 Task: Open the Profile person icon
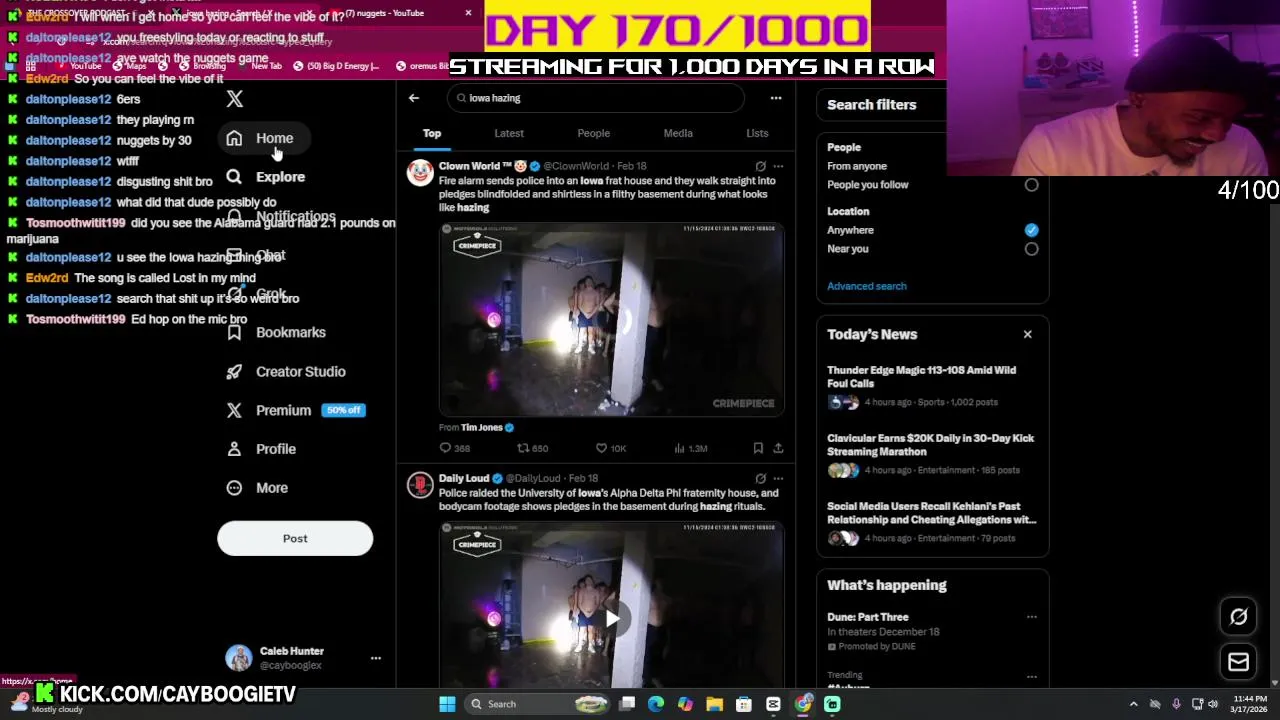234,449
